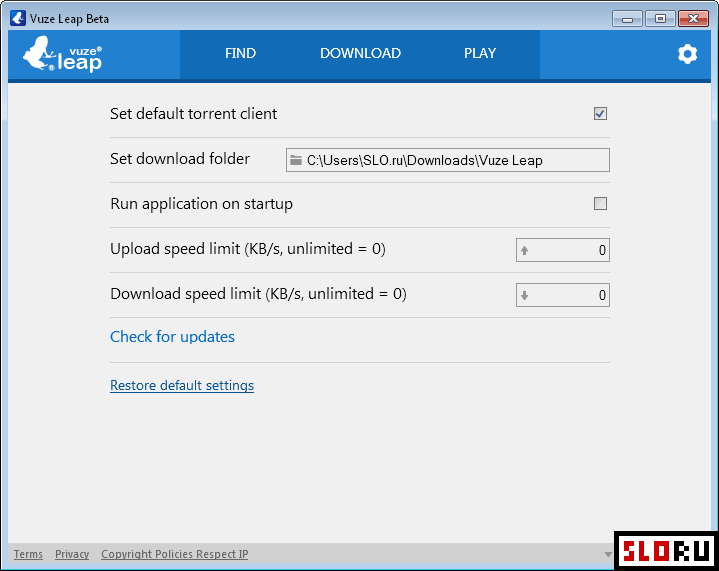The image size is (719, 571).
Task: Switch to the PLAY tab
Action: coord(480,53)
